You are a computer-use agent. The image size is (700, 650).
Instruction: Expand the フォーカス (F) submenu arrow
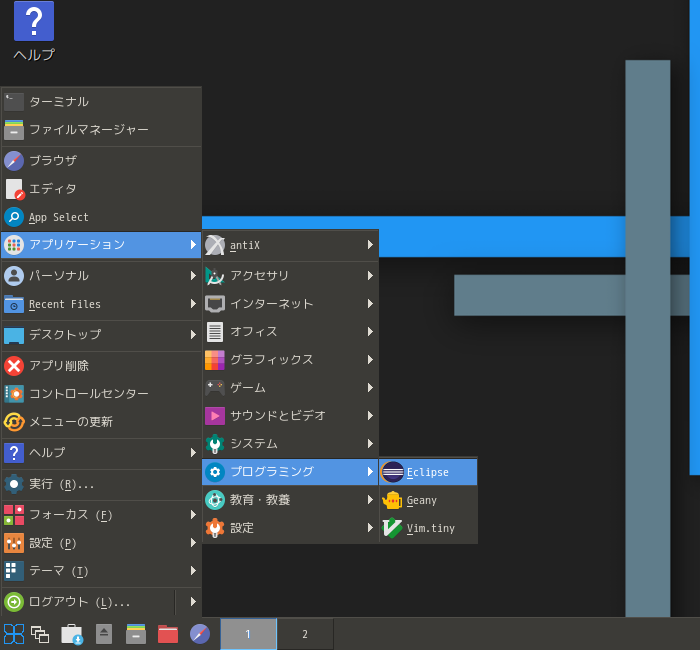[193, 515]
